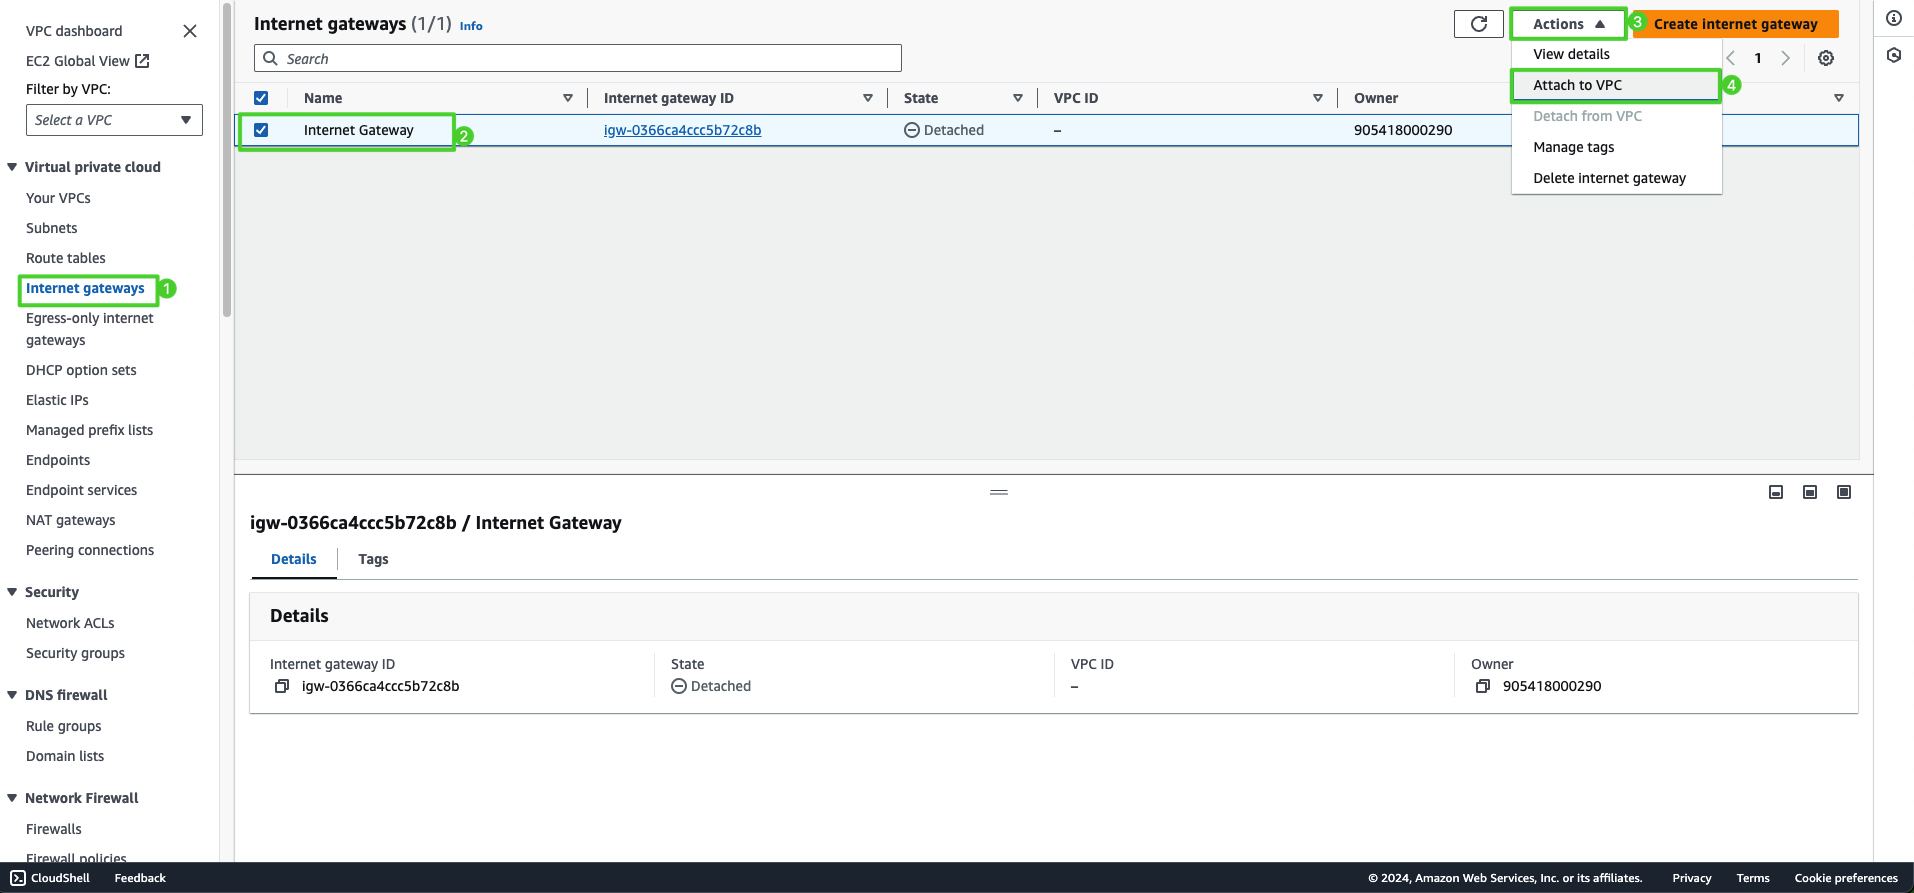Click the split panel resize handle
Screen dimensions: 1914x893
(x=998, y=492)
